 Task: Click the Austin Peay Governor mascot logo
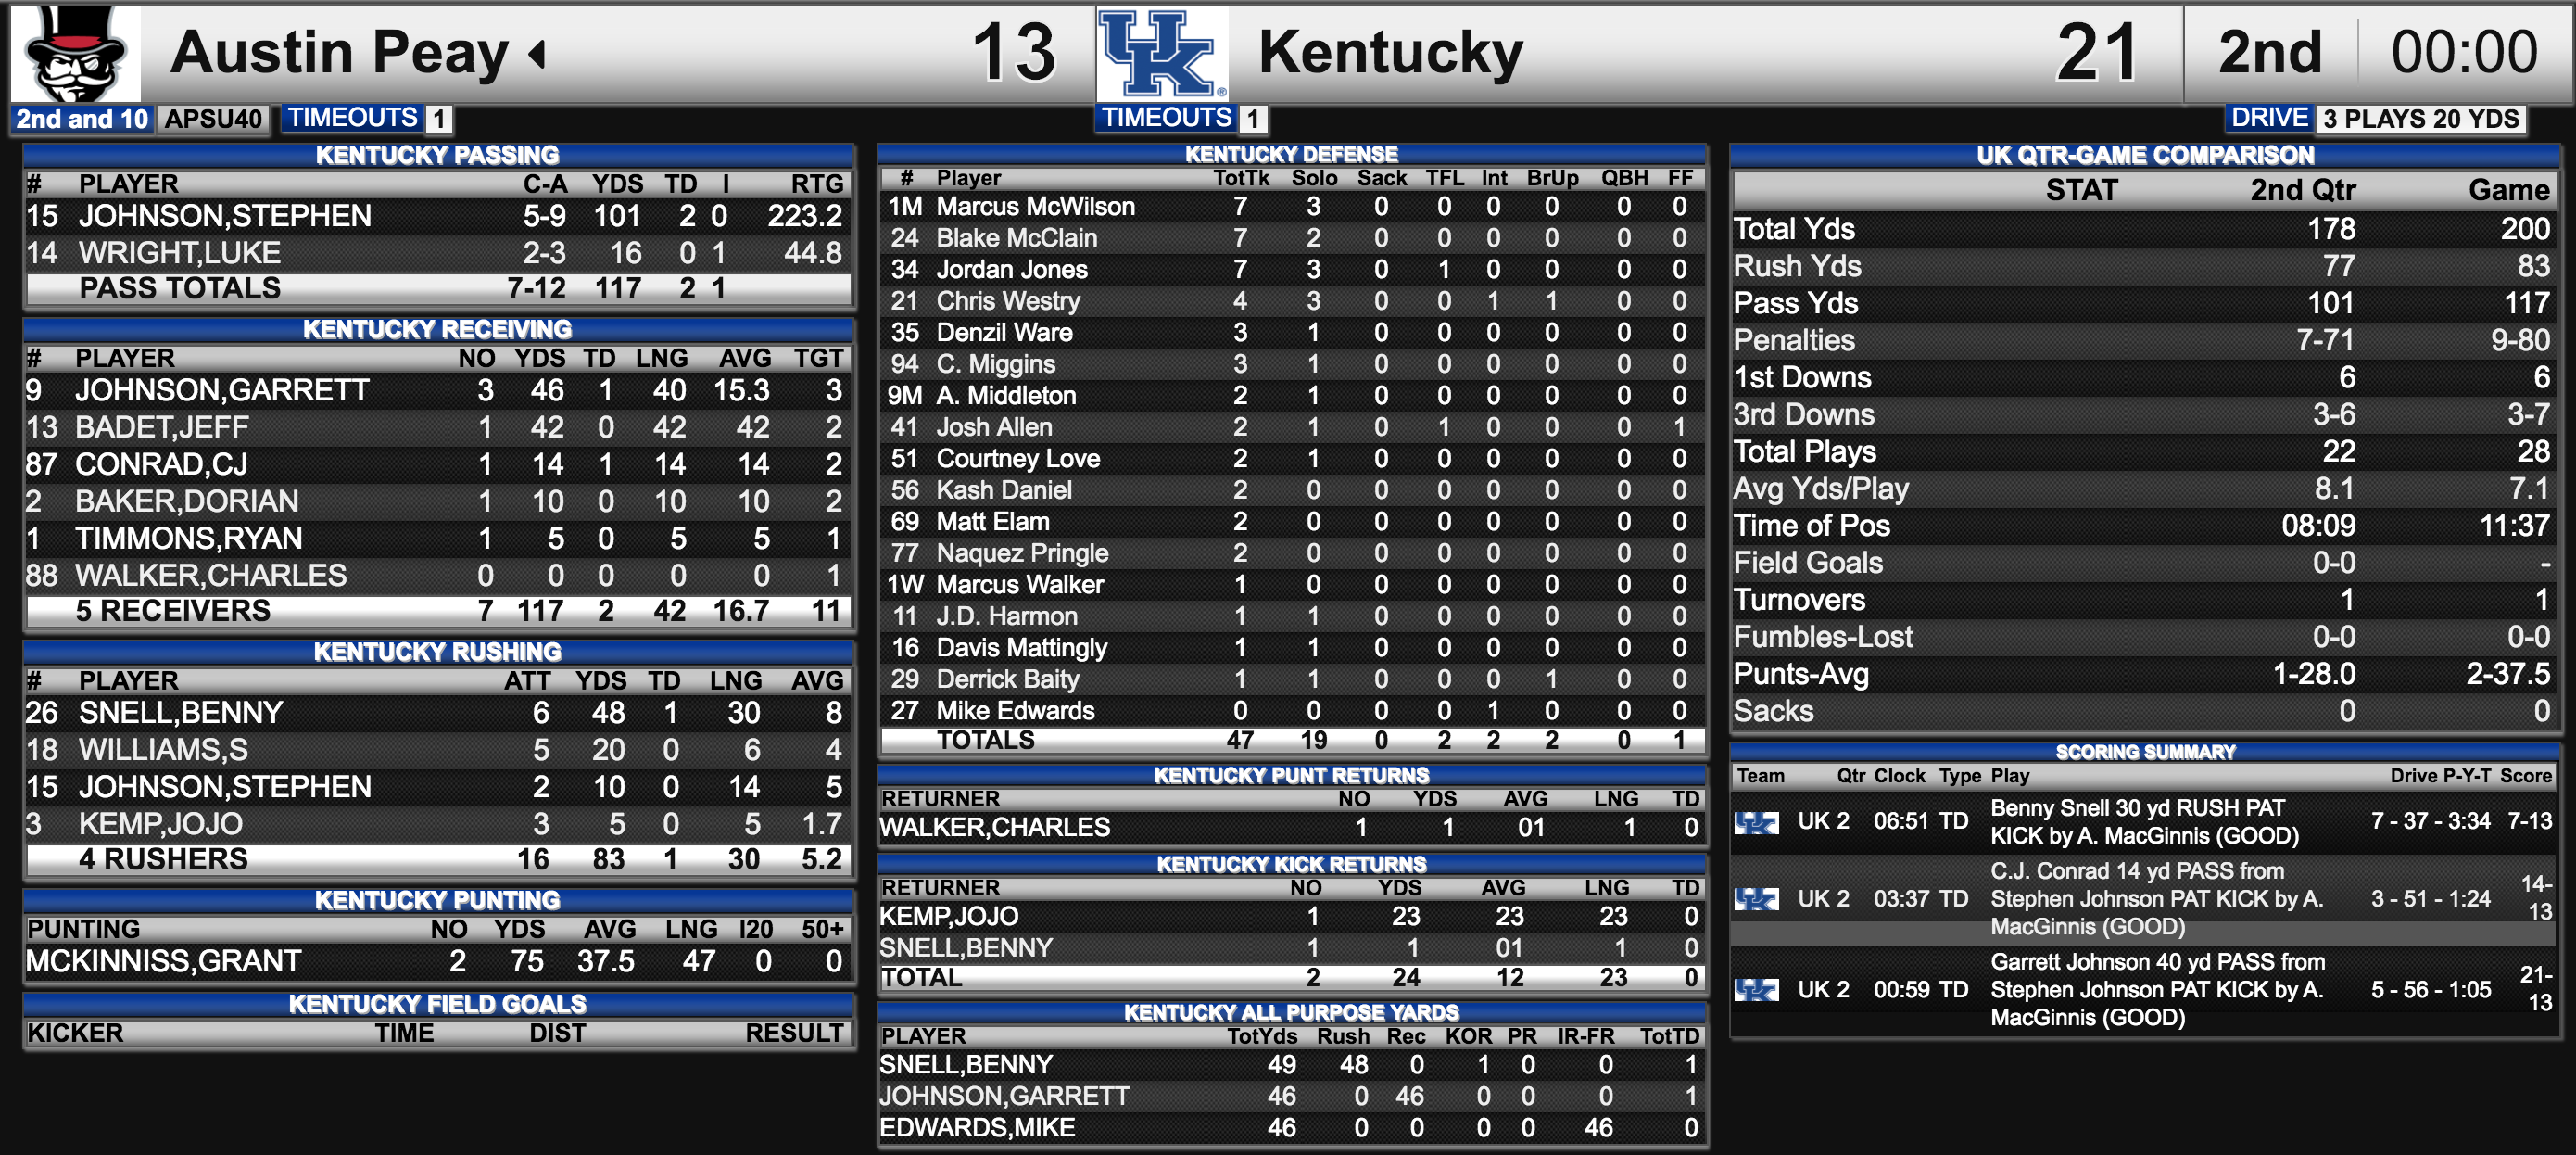tap(75, 52)
